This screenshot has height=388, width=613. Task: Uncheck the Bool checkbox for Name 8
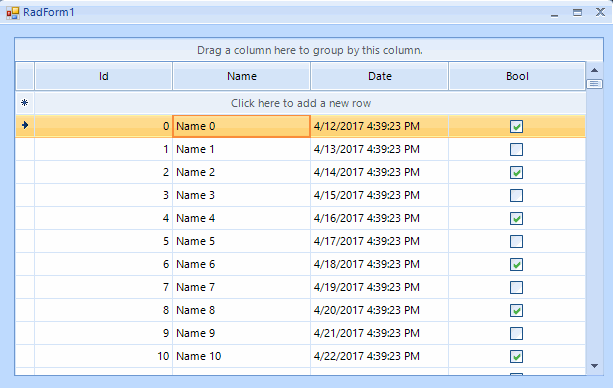click(x=516, y=311)
